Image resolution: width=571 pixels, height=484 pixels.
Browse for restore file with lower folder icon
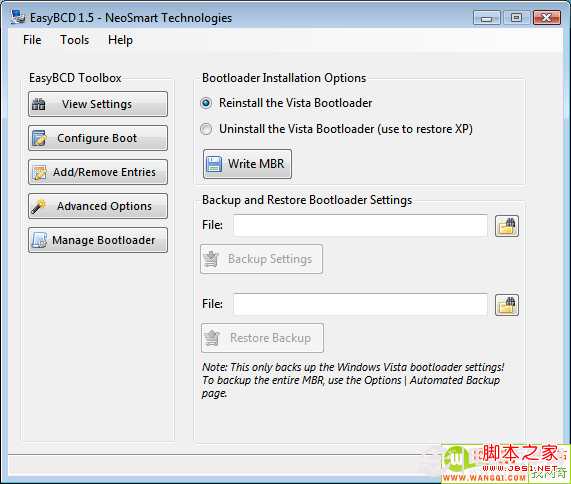(507, 305)
